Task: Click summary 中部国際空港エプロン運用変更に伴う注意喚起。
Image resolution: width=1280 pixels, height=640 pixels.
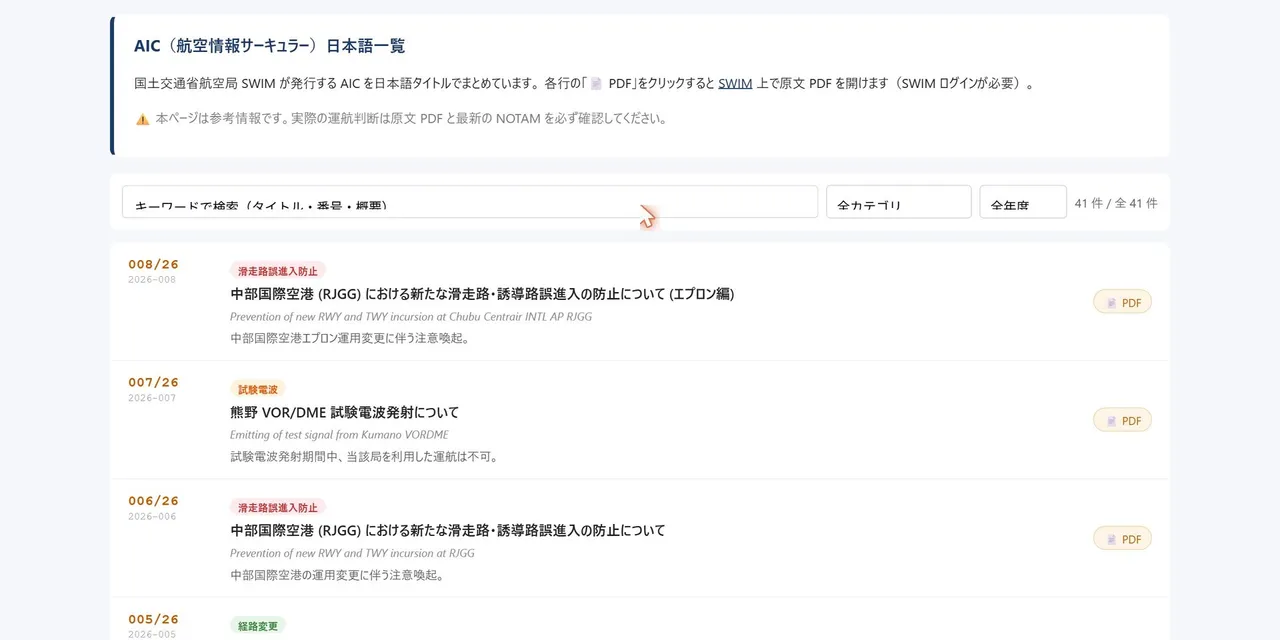Action: click(350, 338)
